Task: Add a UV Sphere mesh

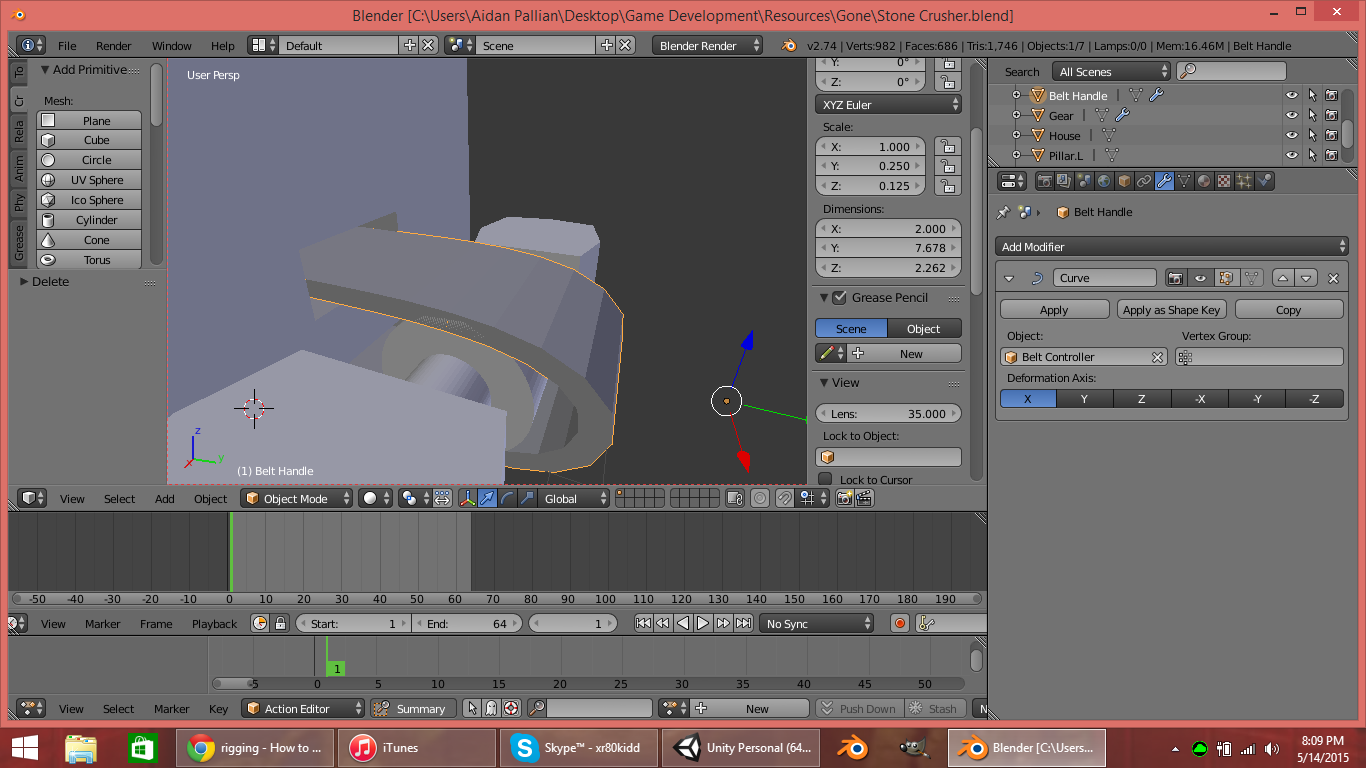Action: [89, 180]
